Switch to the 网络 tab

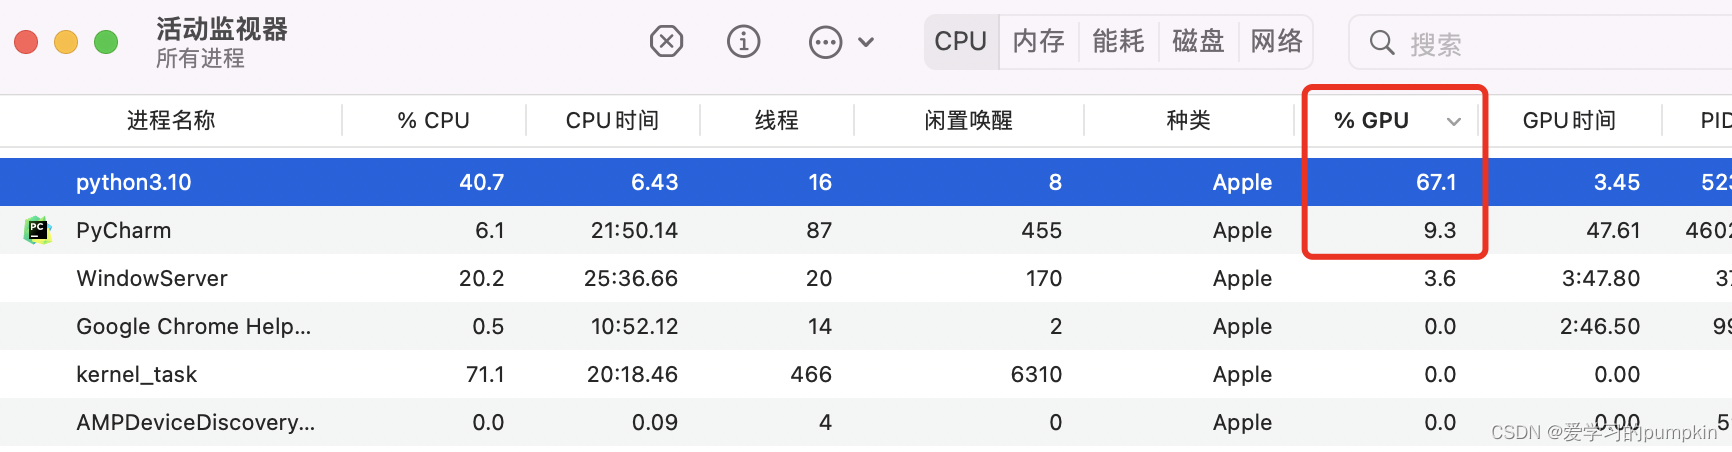(1276, 41)
